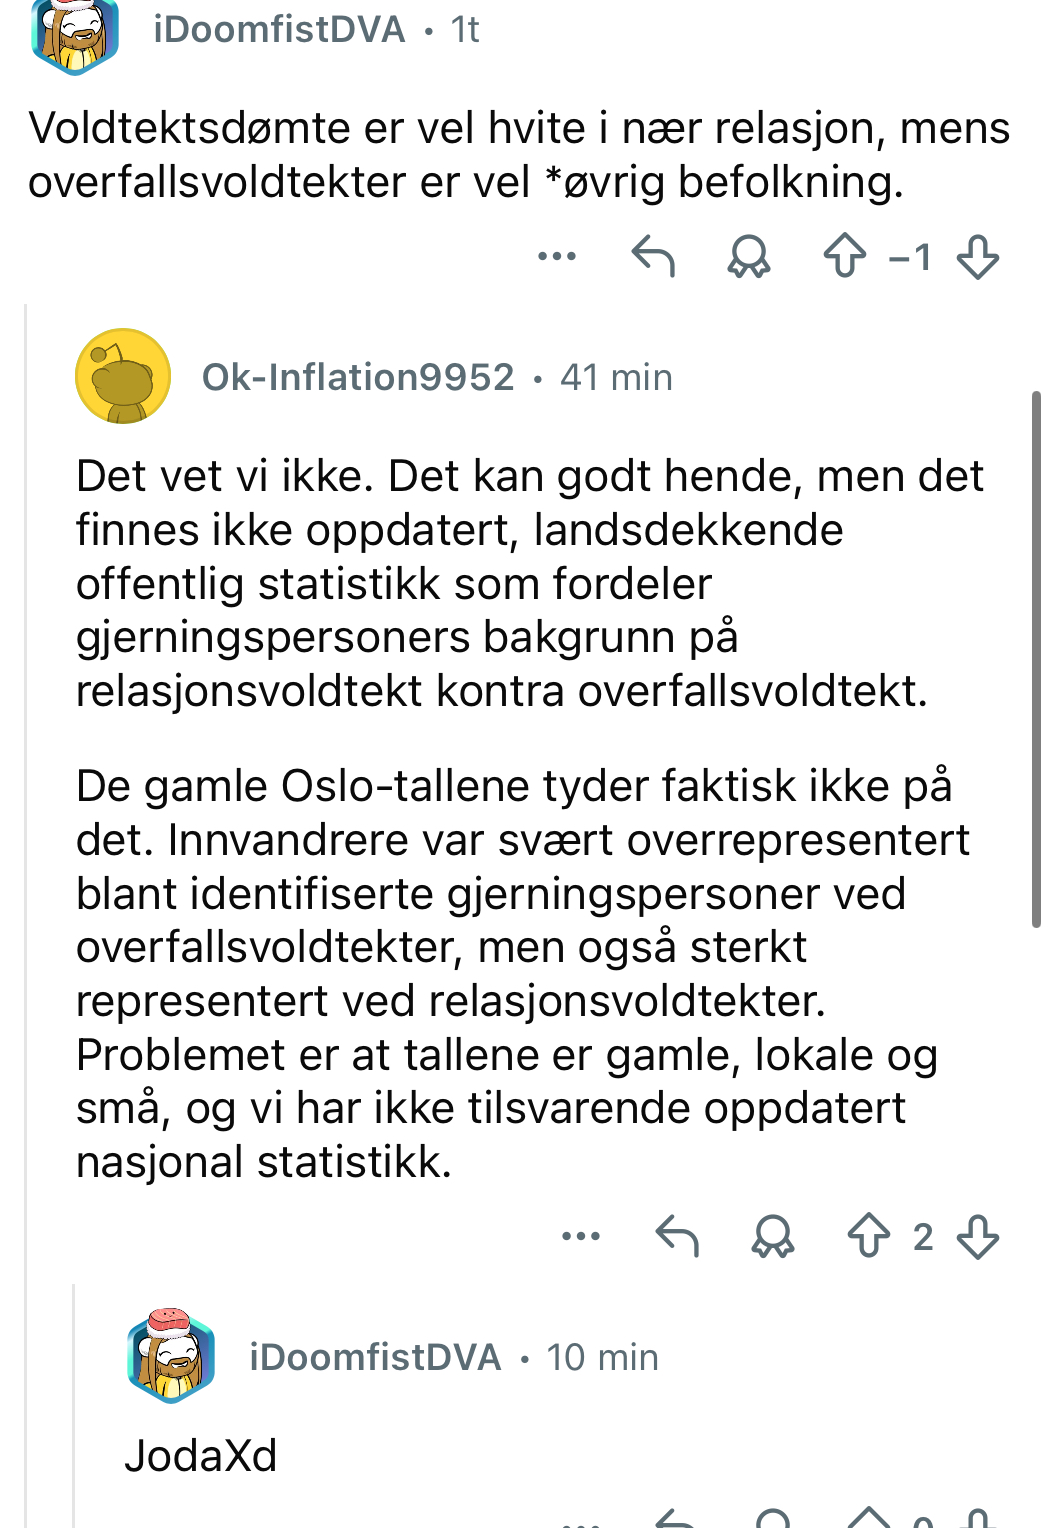Click the right-side scrollbar indicator
The image size is (1050, 1528).
pos(1036,660)
